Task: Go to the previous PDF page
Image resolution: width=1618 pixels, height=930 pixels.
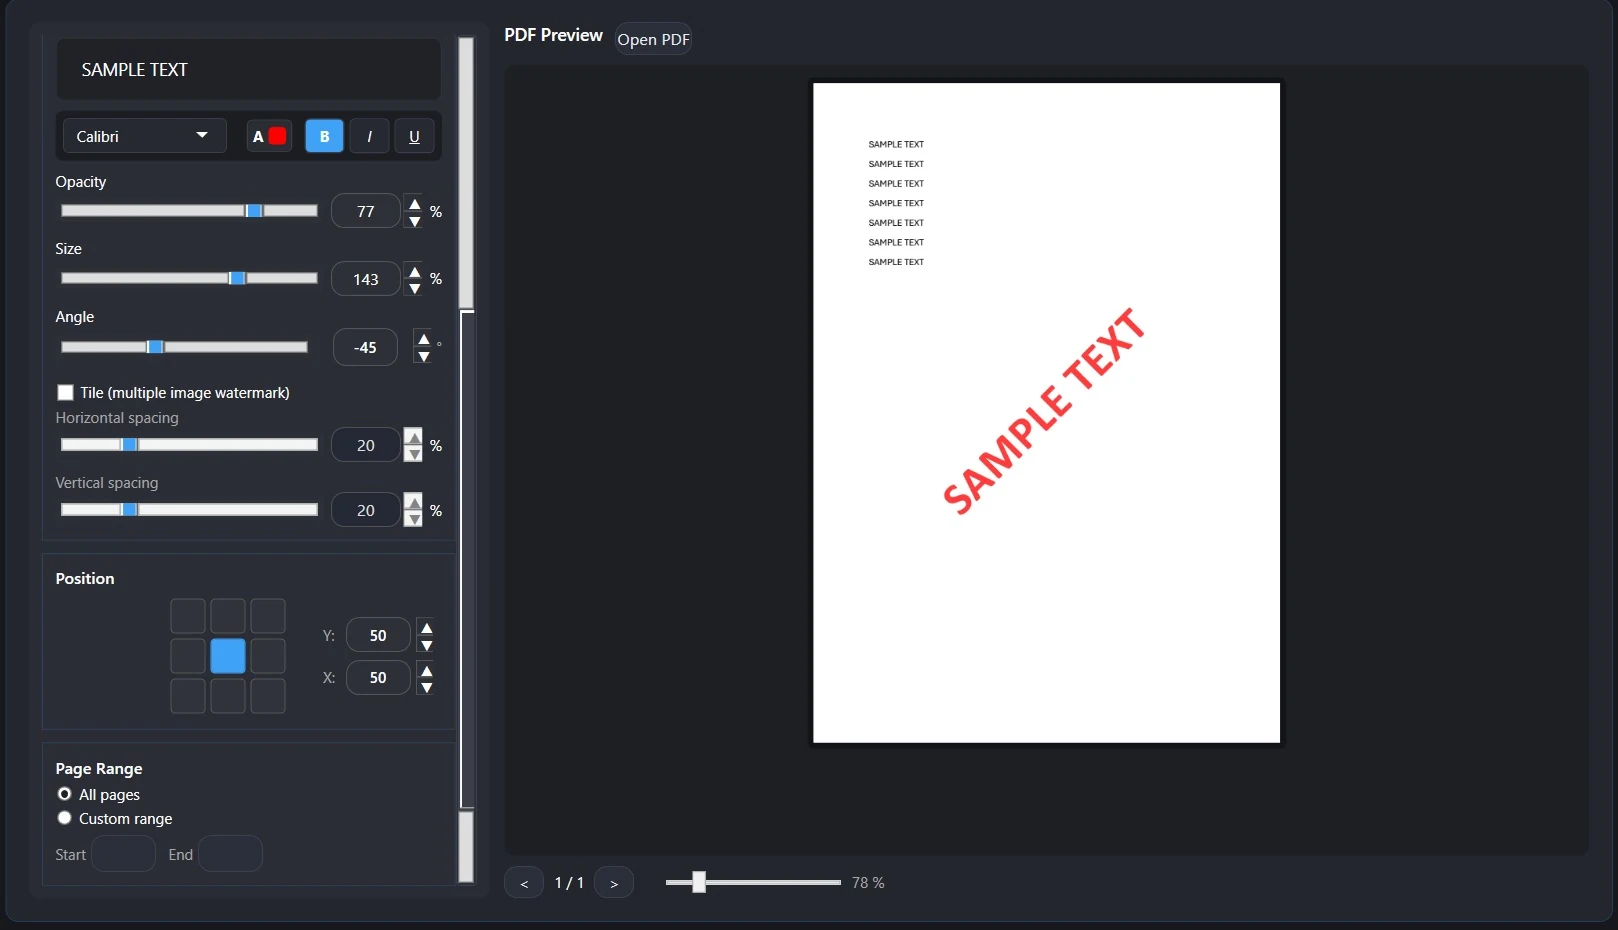Action: coord(523,882)
